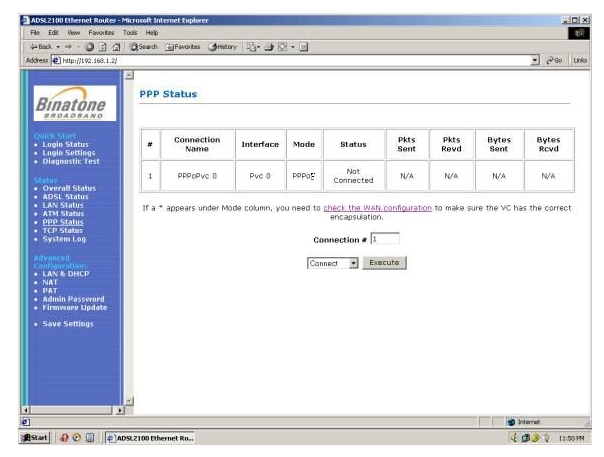Expand the Back button history arrow
The image size is (604, 457).
[58, 47]
